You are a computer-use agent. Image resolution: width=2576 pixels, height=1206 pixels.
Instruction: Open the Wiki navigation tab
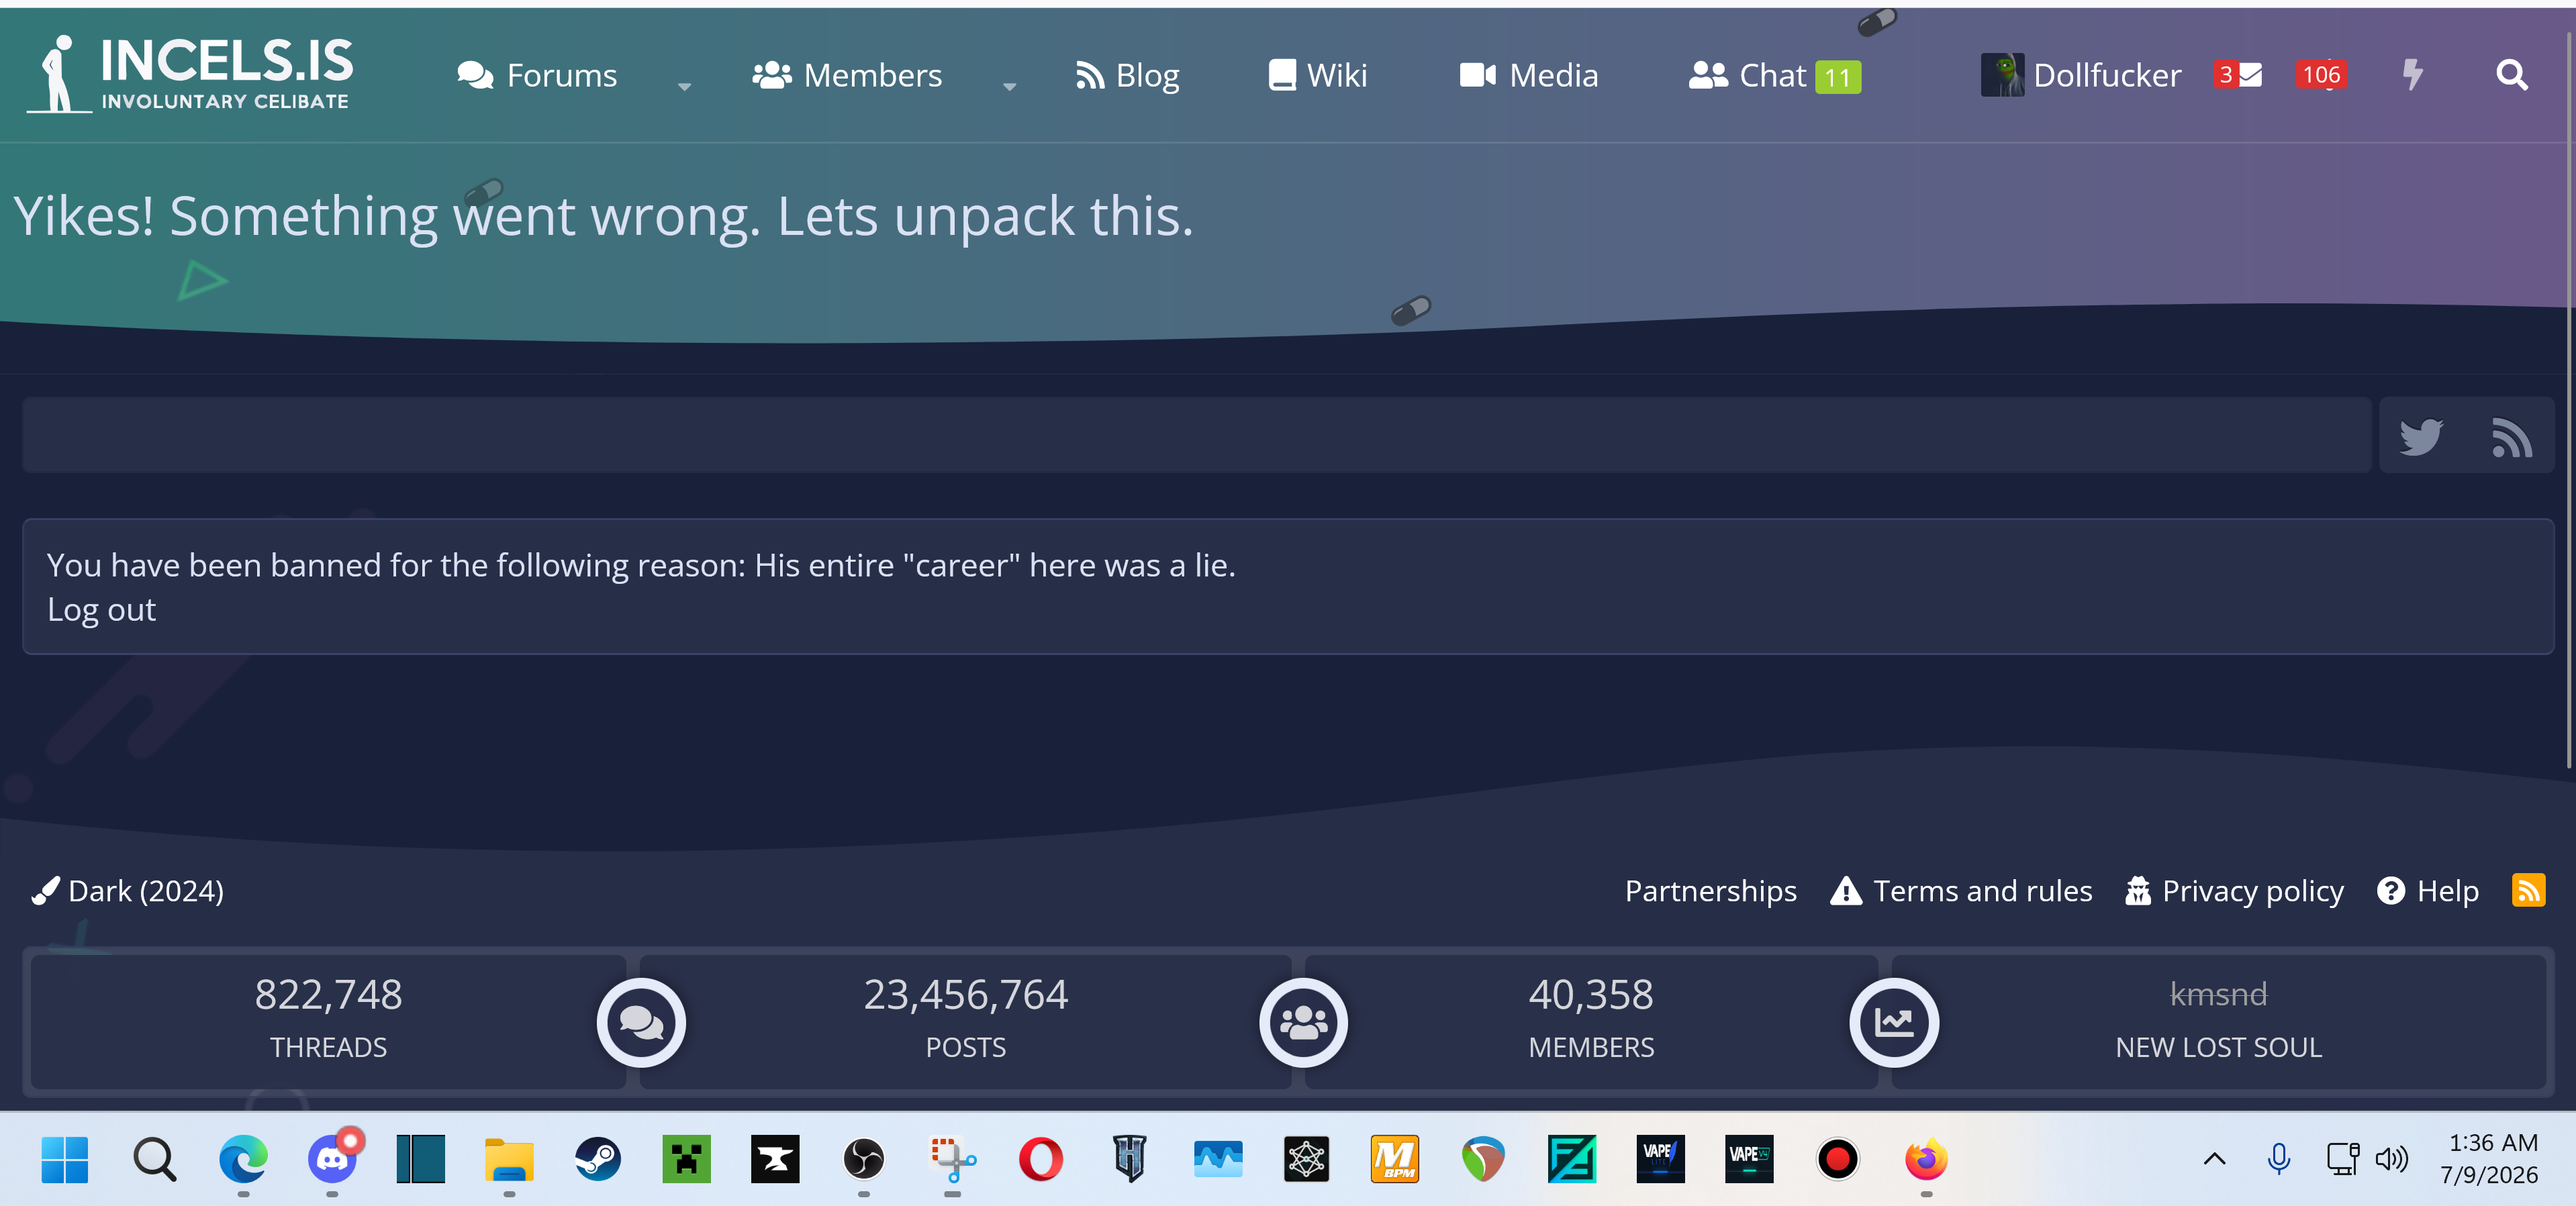coord(1317,75)
